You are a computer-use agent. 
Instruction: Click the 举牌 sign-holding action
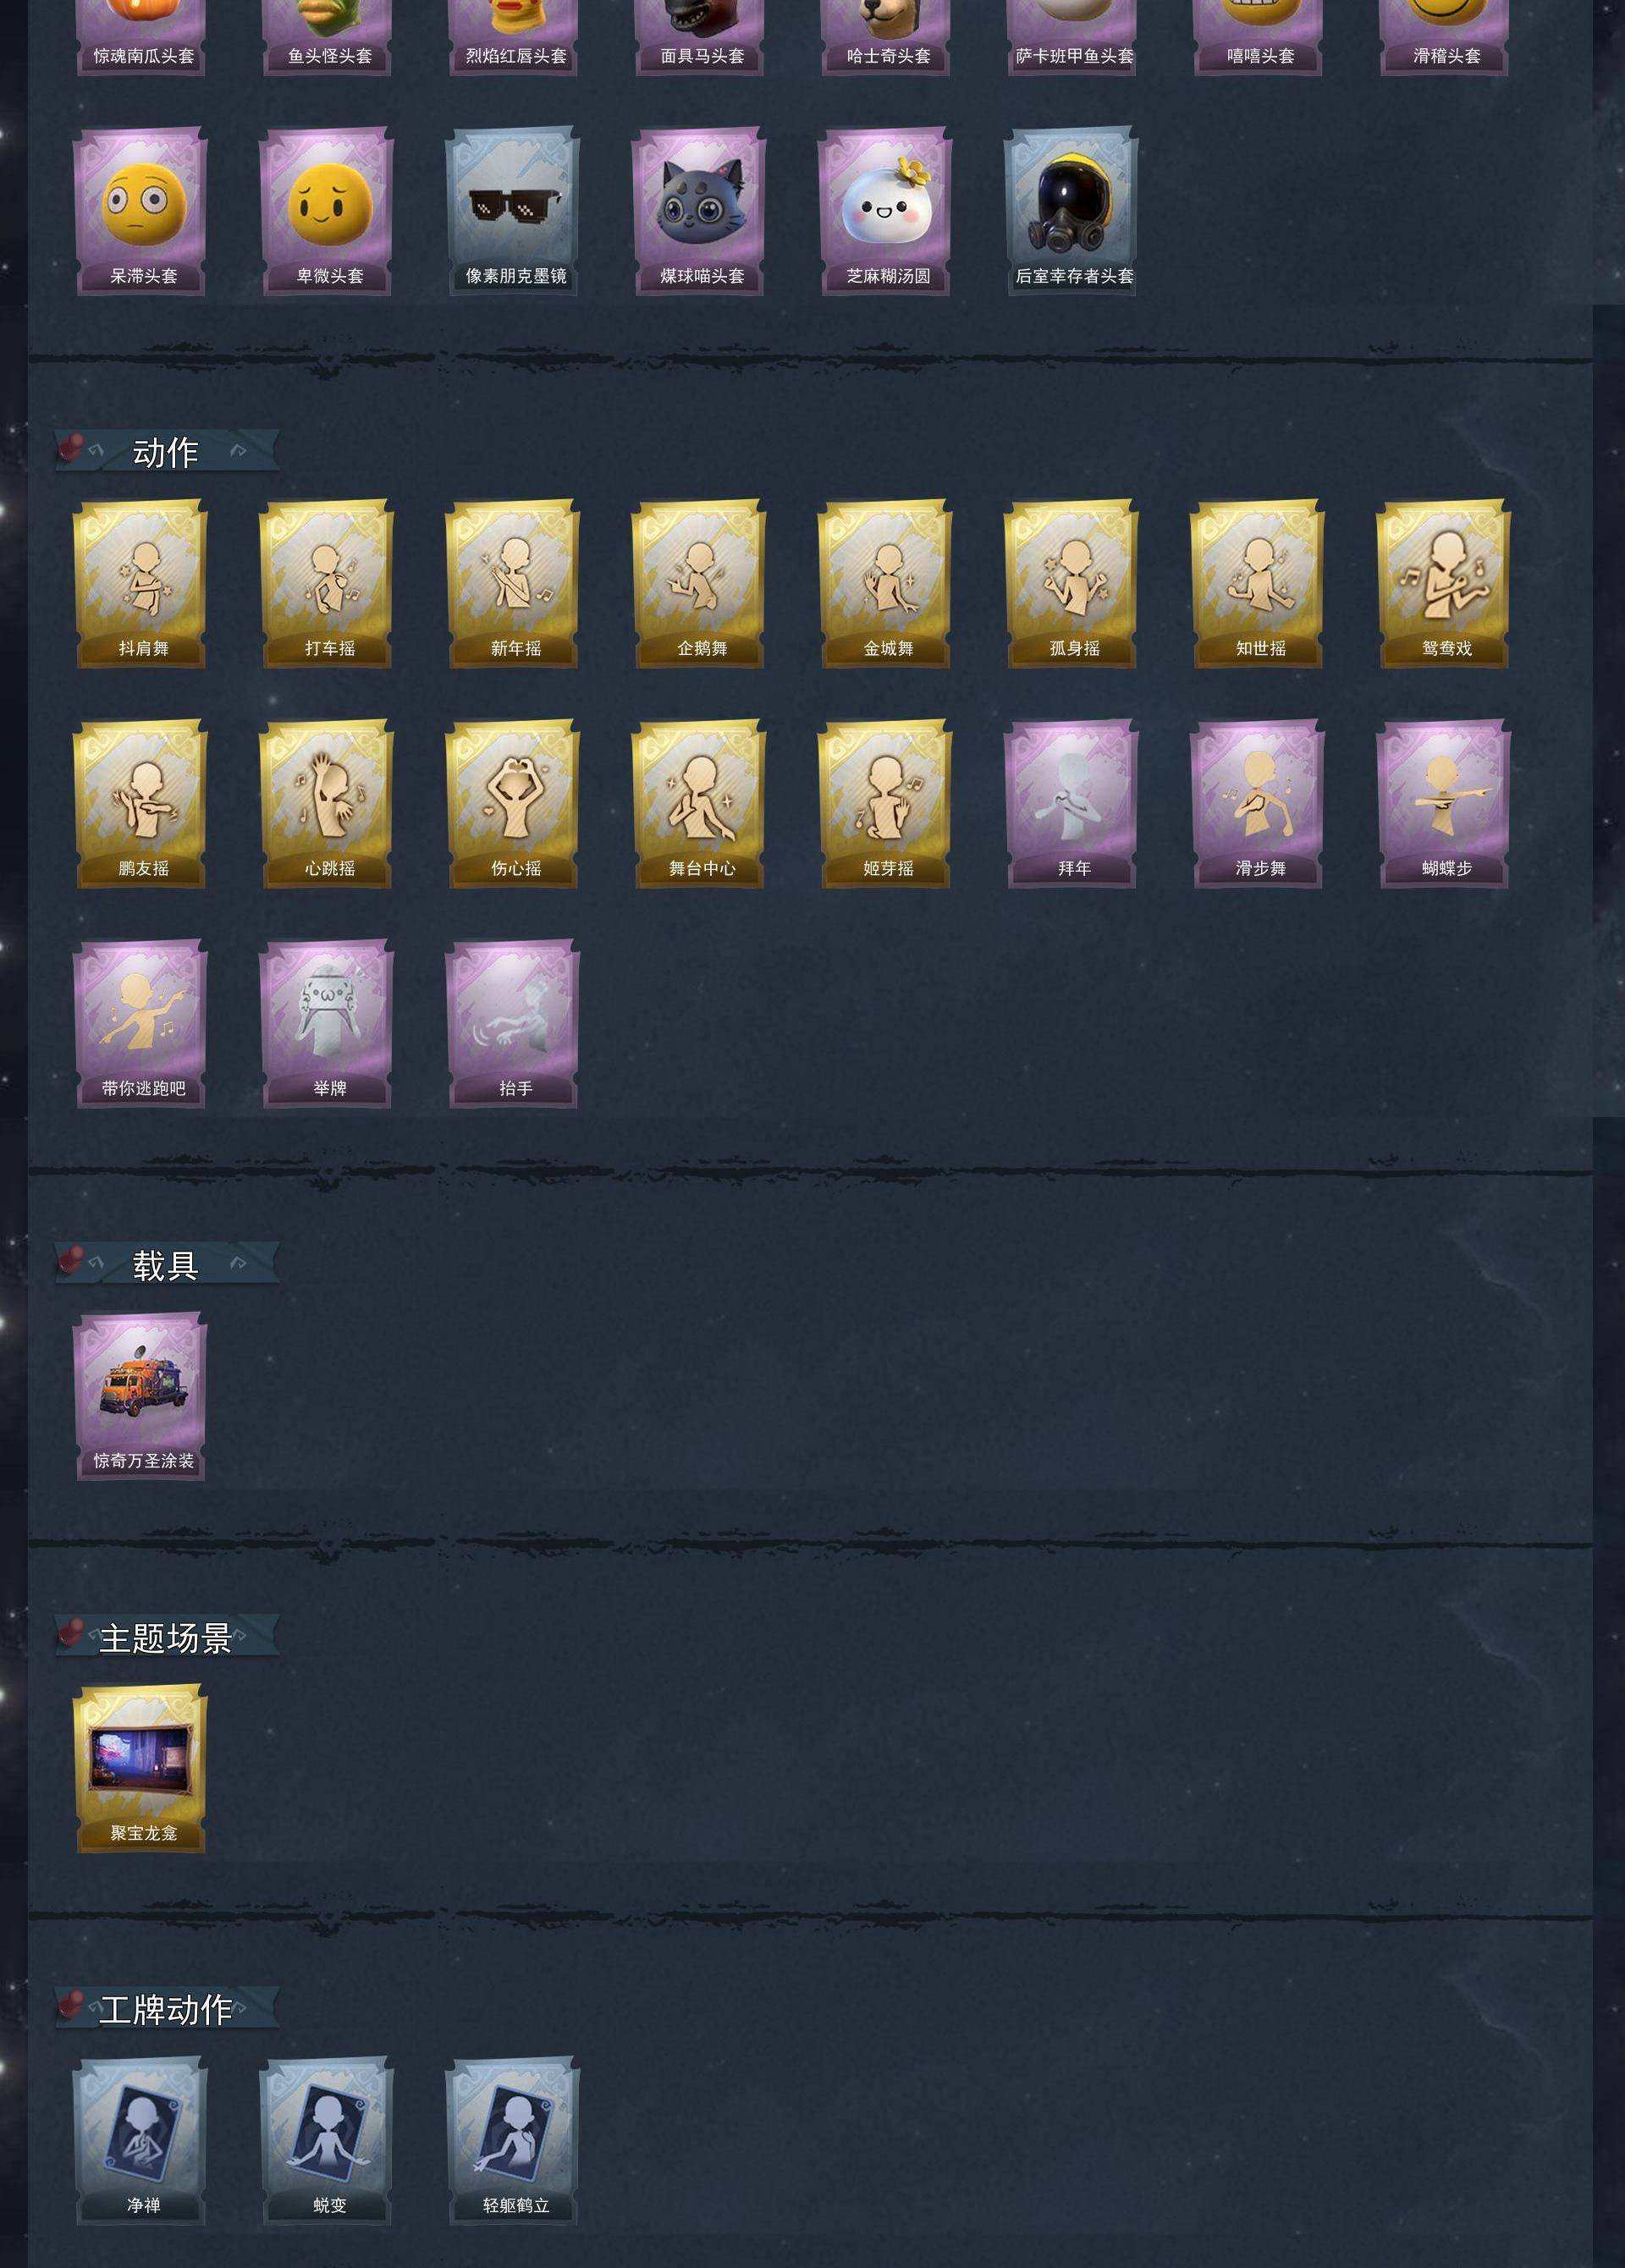tap(326, 1024)
